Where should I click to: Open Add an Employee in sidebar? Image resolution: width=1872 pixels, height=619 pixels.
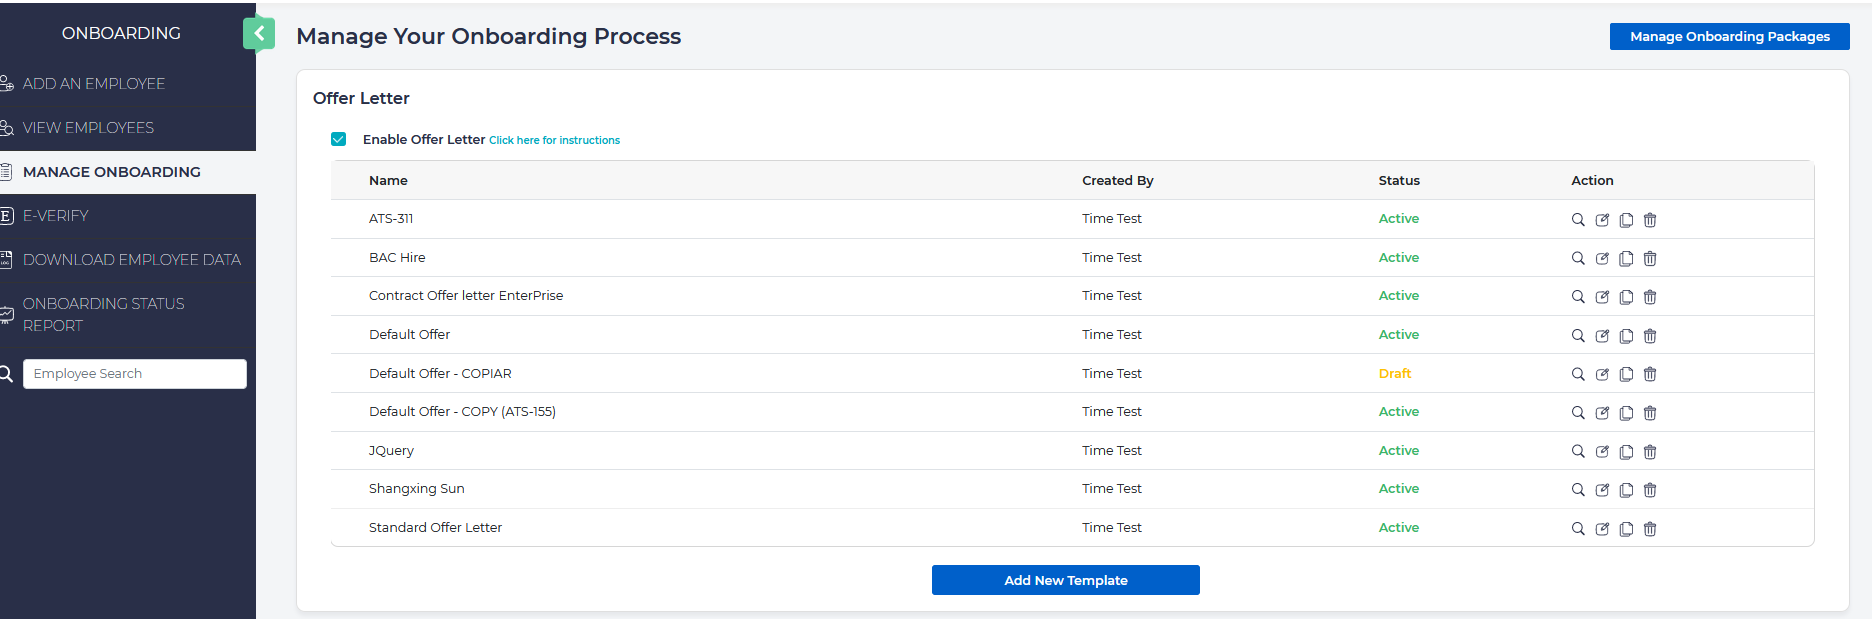tap(94, 84)
